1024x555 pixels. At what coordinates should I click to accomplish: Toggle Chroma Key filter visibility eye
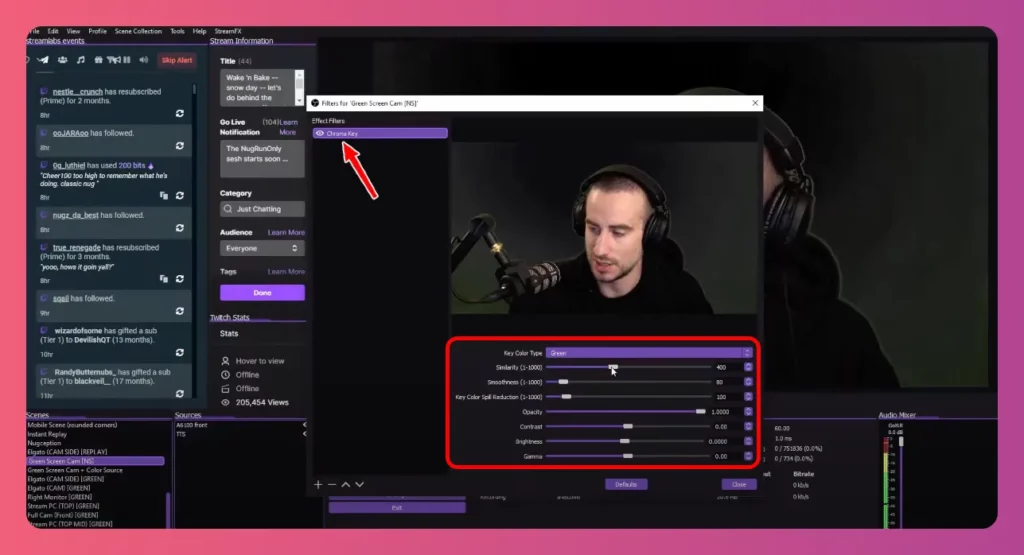pyautogui.click(x=320, y=133)
